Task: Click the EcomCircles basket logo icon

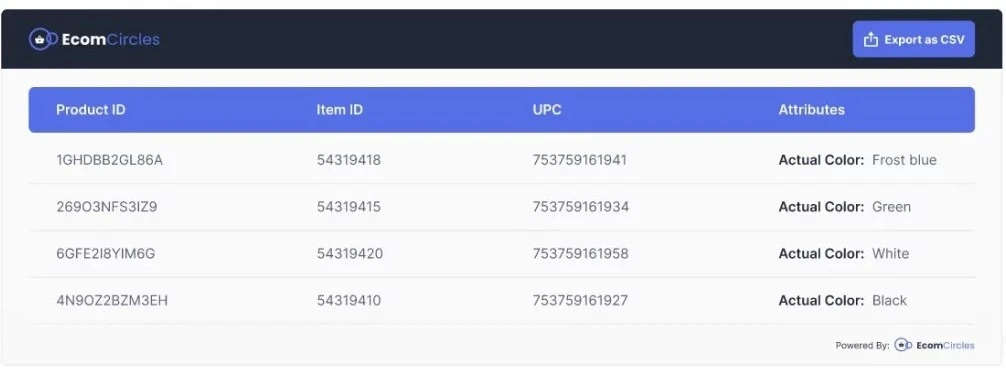Action: (x=43, y=40)
